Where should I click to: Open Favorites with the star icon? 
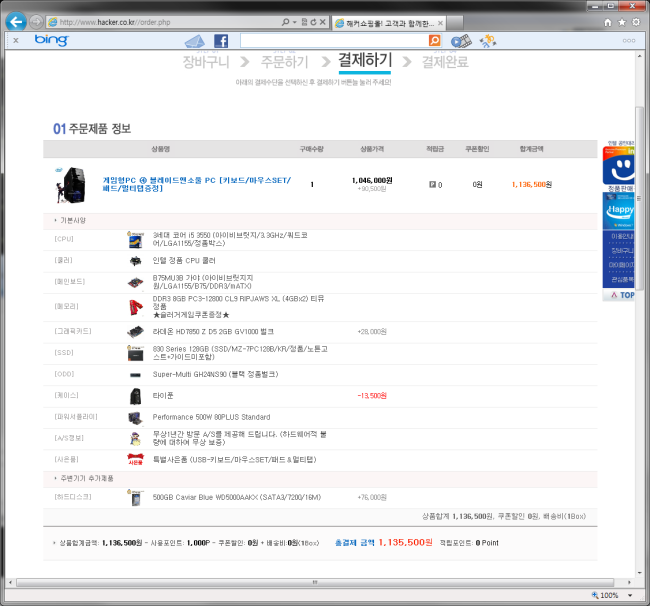click(622, 22)
